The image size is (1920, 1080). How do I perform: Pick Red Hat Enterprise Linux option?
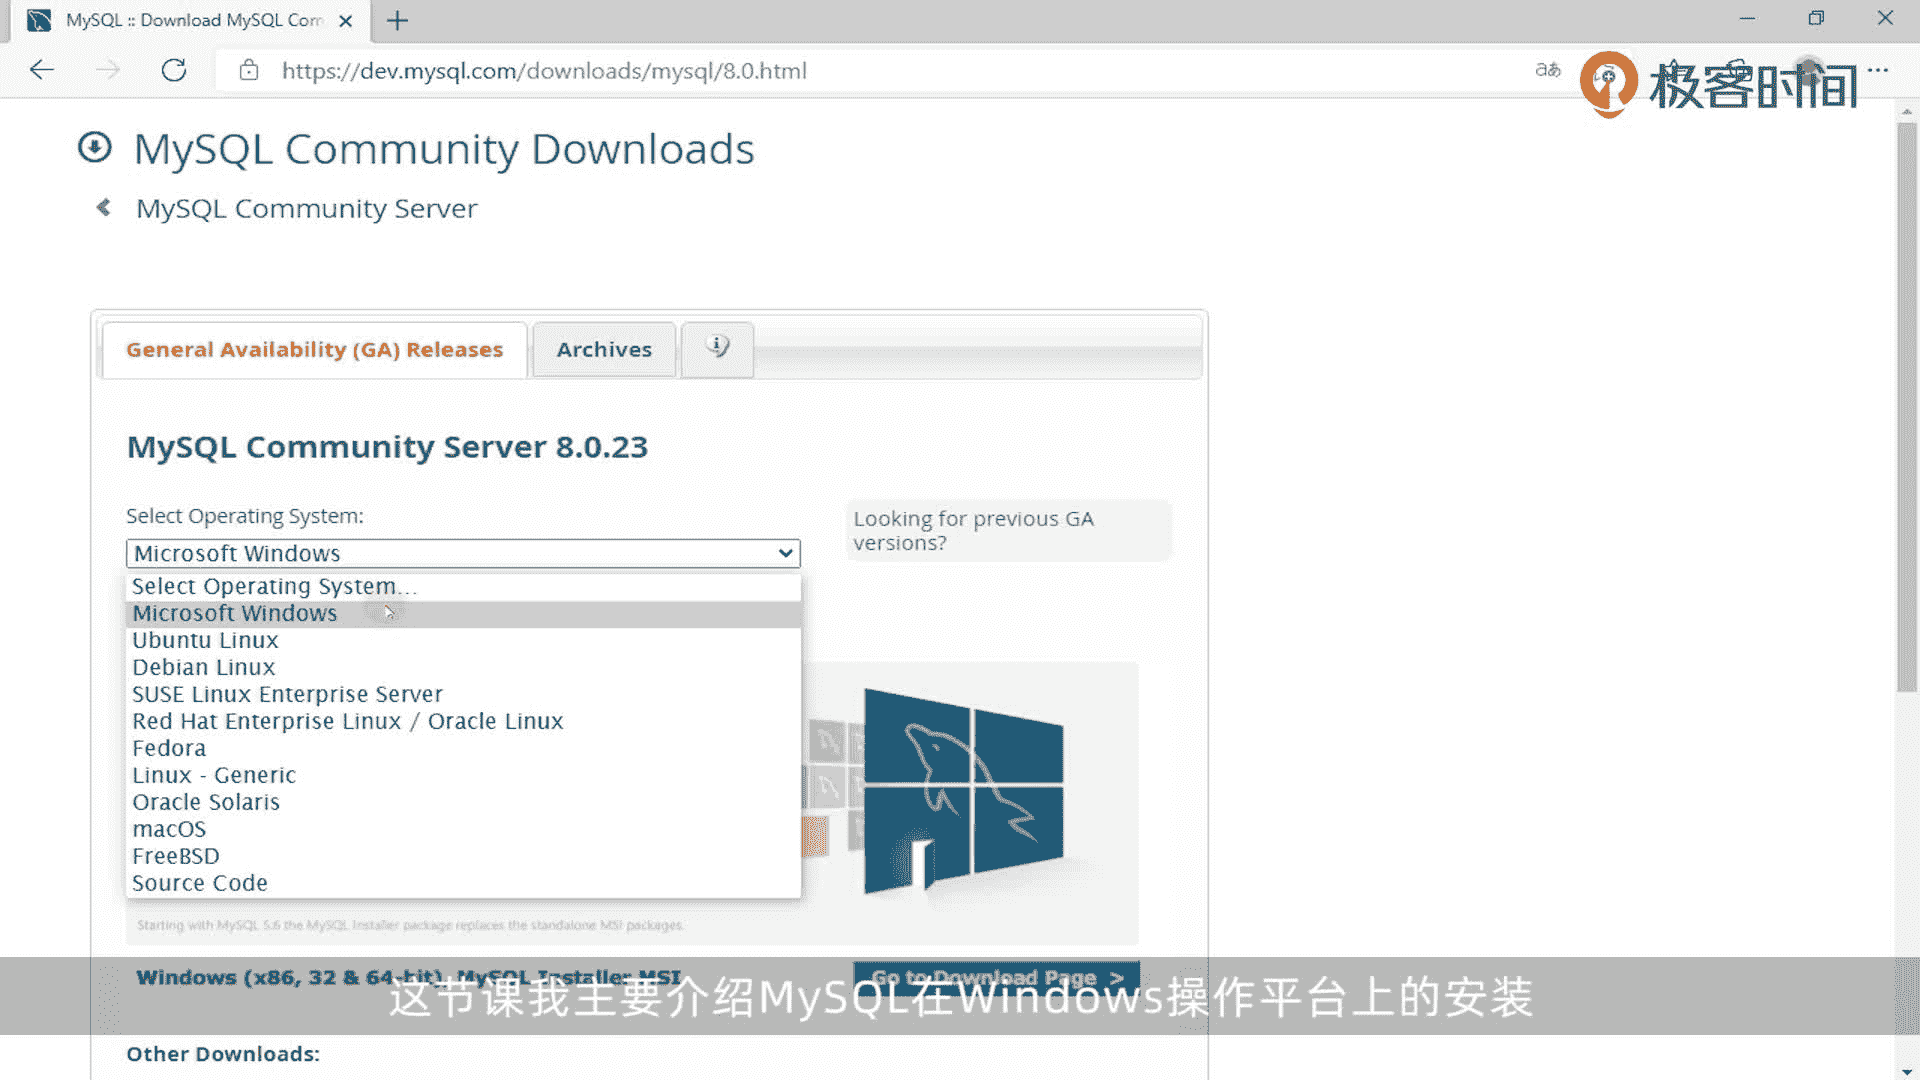(x=347, y=721)
